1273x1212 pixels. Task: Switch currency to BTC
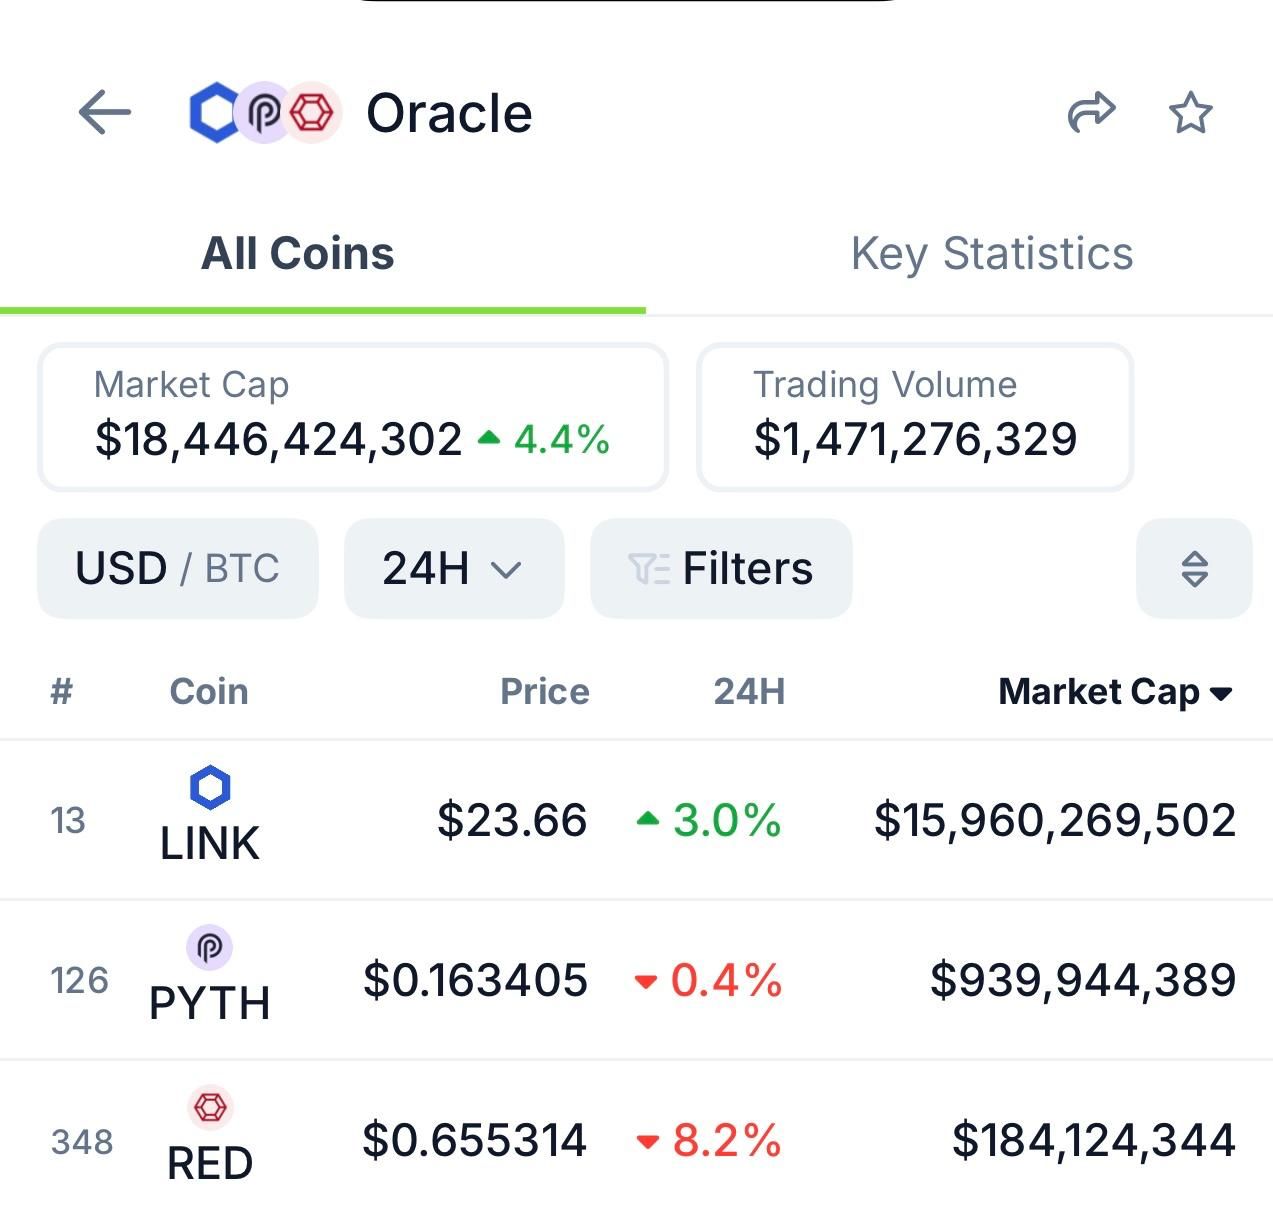point(242,569)
